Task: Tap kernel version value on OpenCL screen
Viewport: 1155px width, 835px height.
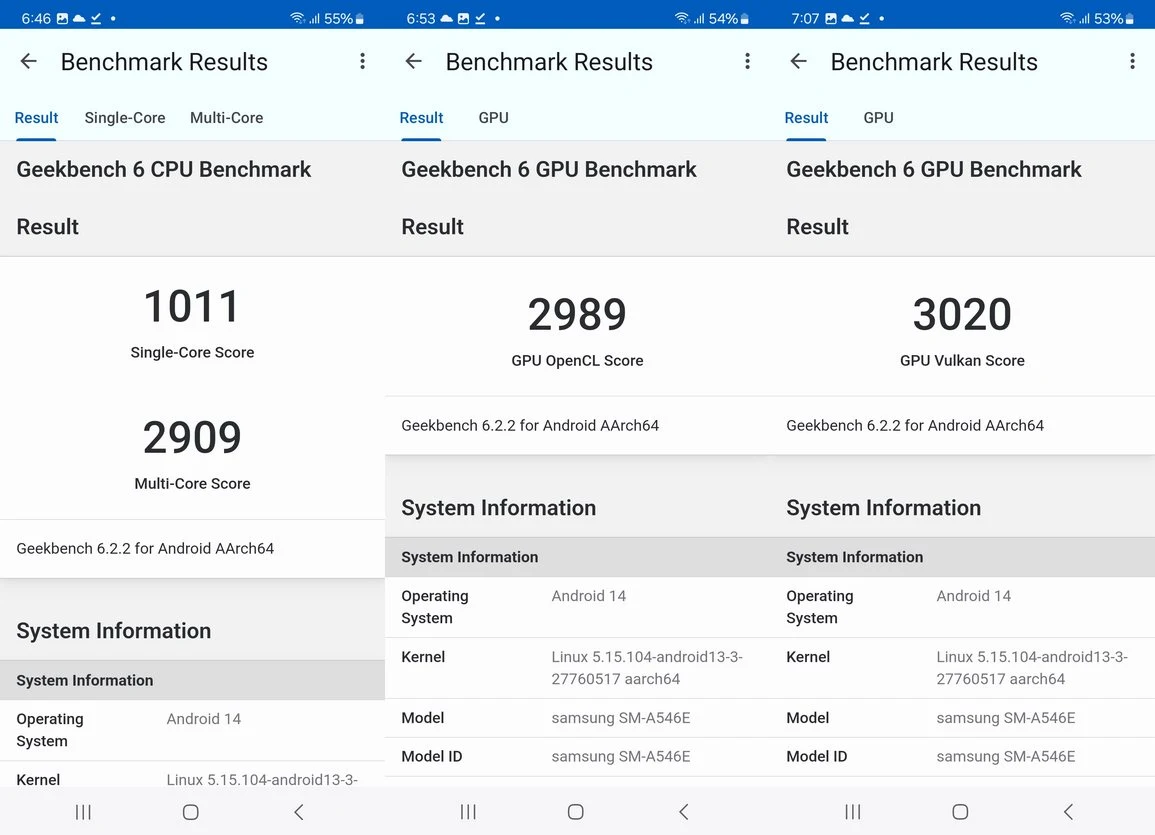Action: pos(647,668)
